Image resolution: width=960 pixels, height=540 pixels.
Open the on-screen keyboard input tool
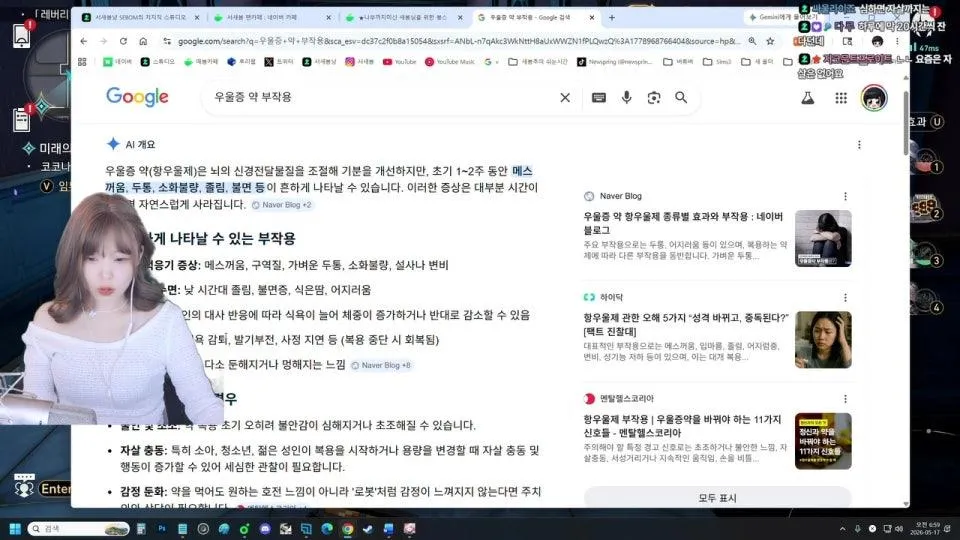[598, 97]
